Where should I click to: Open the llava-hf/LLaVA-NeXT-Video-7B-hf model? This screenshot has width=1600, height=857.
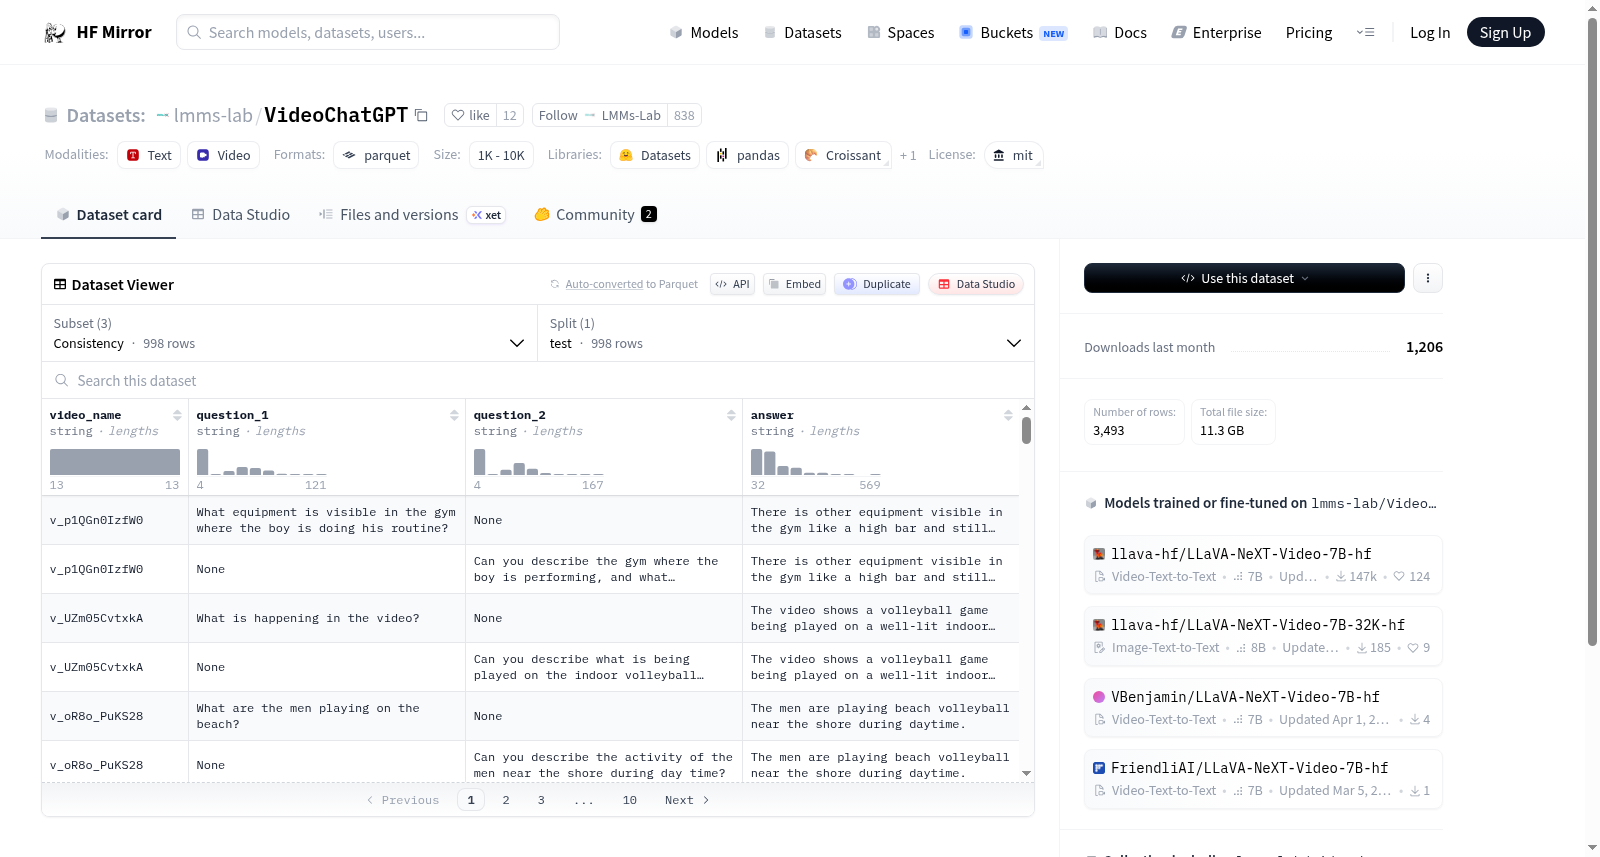click(x=1263, y=565)
